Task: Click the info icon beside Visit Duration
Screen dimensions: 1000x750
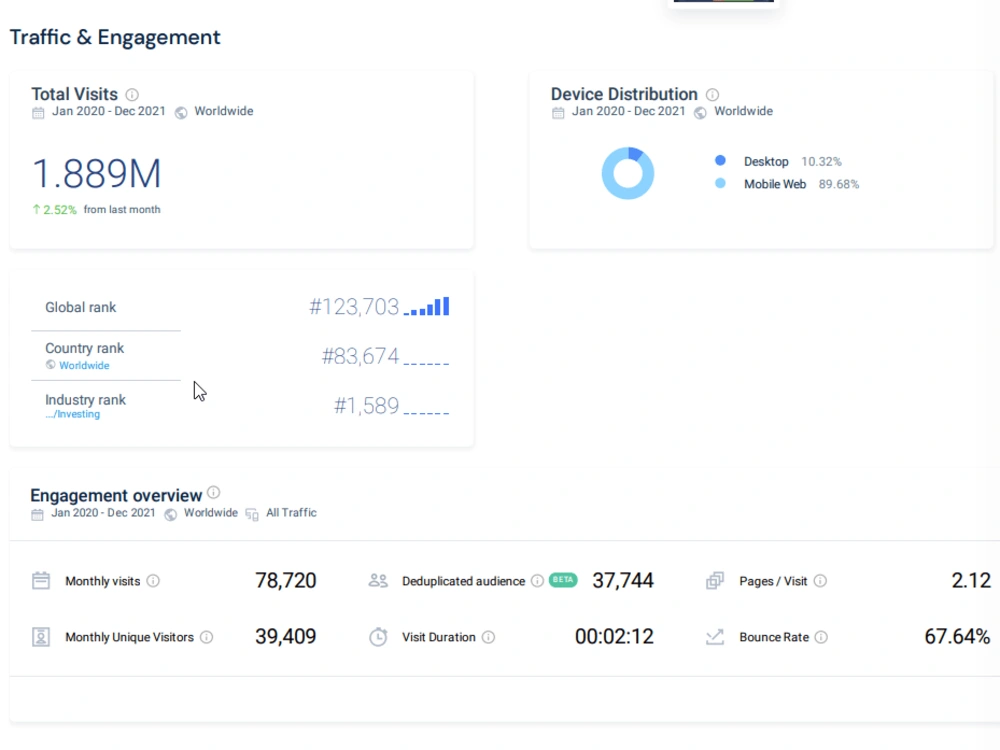Action: coord(489,637)
